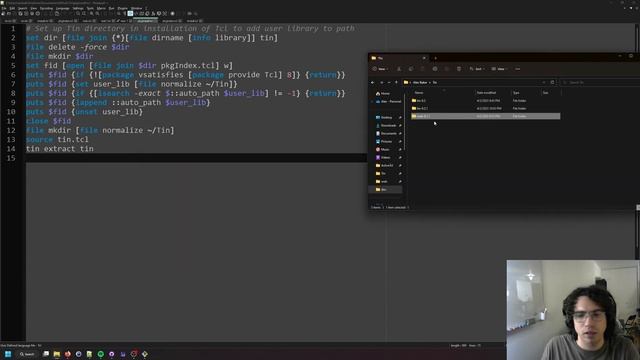Click the Open file icon in Notepad++ toolbar
Image resolution: width=640 pixels, height=360 pixels.
click(9, 13)
